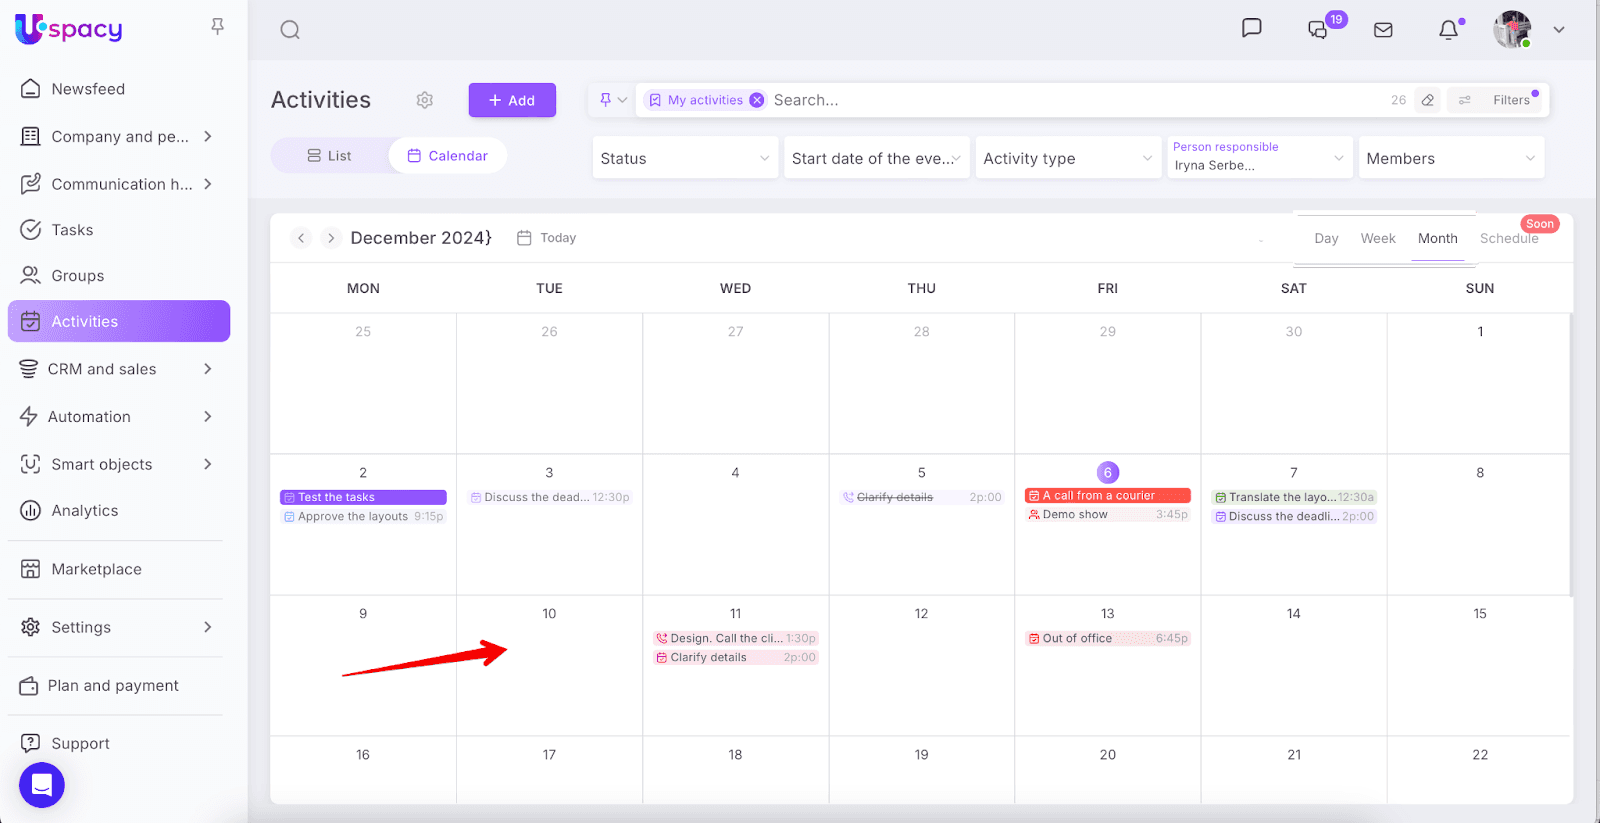Remove the My activities filter chip
Screen dimensions: 1600x823
point(757,100)
